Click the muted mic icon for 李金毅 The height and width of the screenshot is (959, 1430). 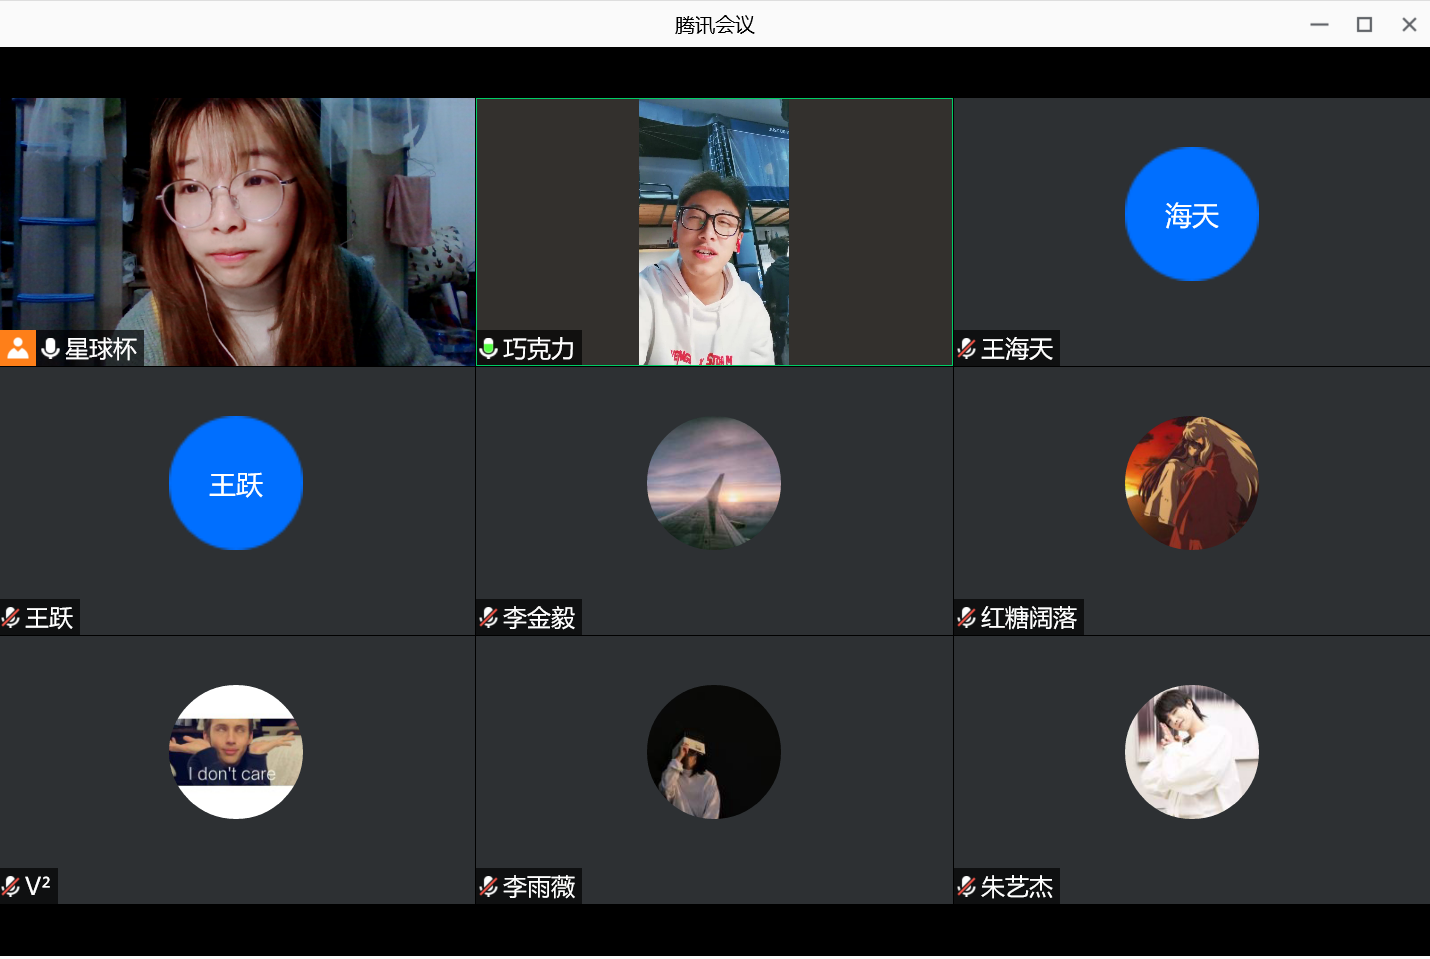pos(489,617)
